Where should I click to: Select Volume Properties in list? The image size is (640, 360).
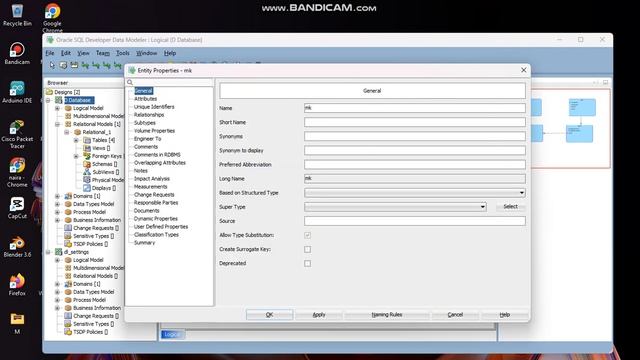(x=154, y=131)
